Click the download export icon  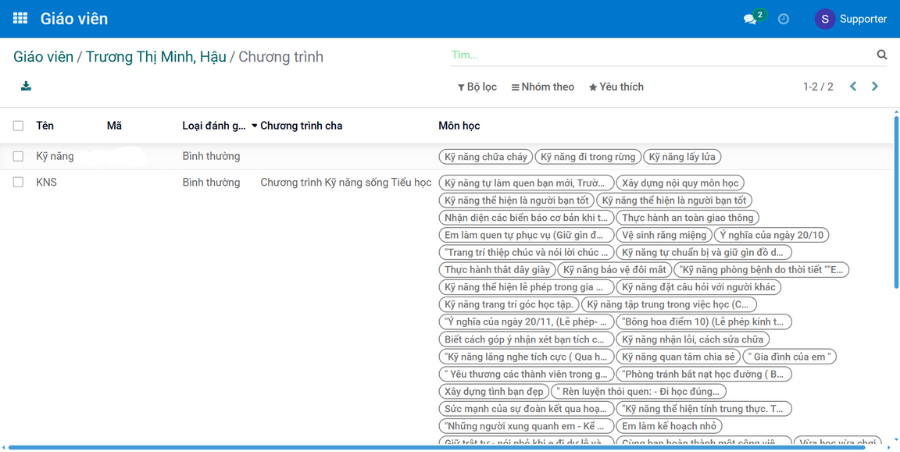[26, 87]
